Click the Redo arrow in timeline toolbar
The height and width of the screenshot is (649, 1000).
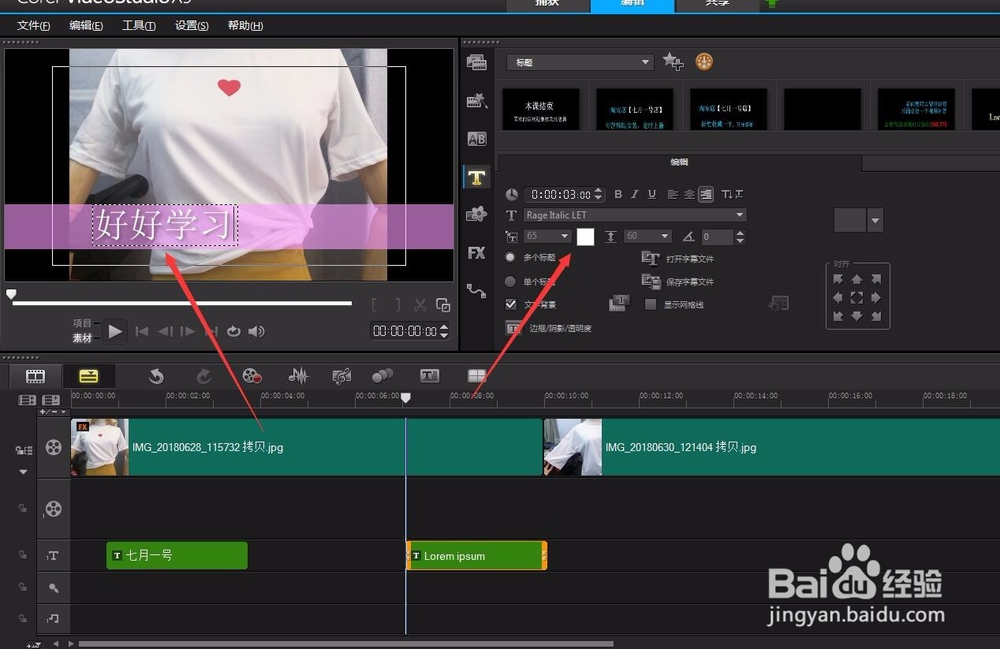[x=203, y=376]
